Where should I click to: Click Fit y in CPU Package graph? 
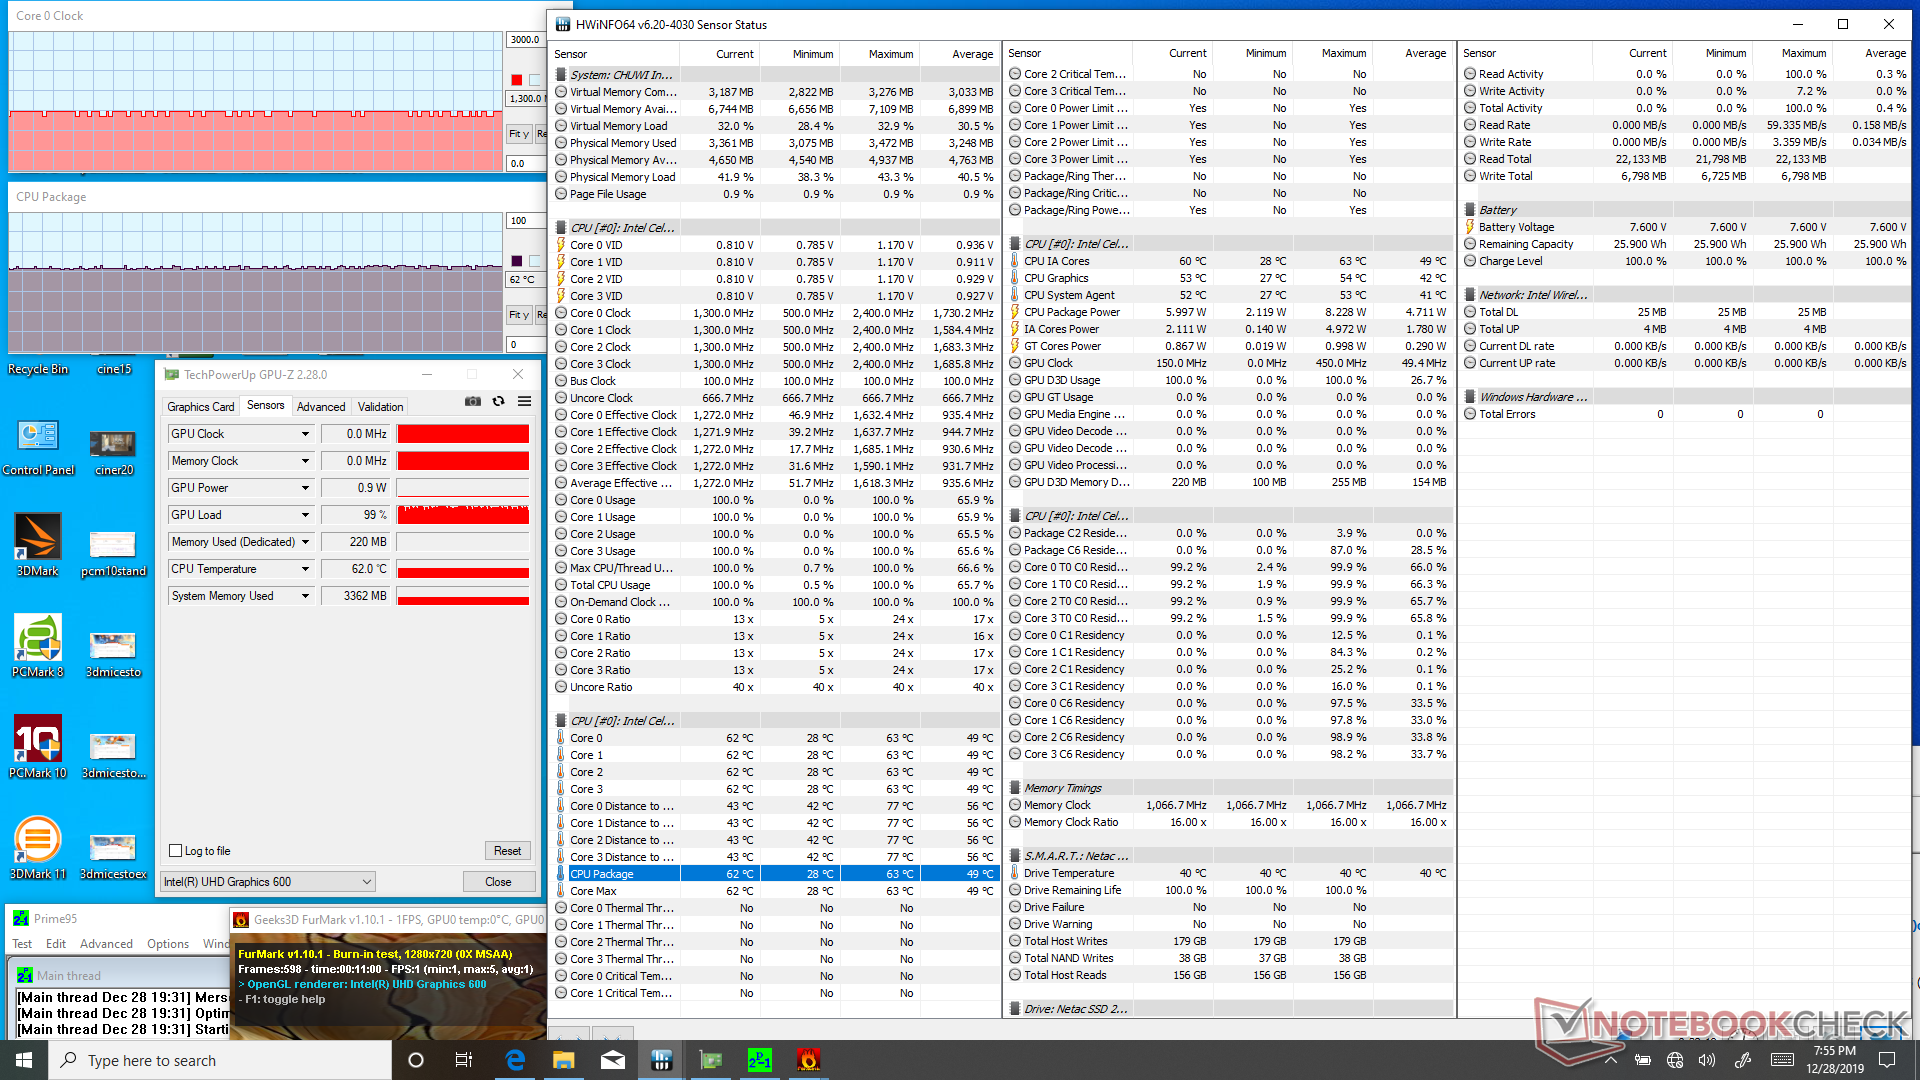coord(518,315)
